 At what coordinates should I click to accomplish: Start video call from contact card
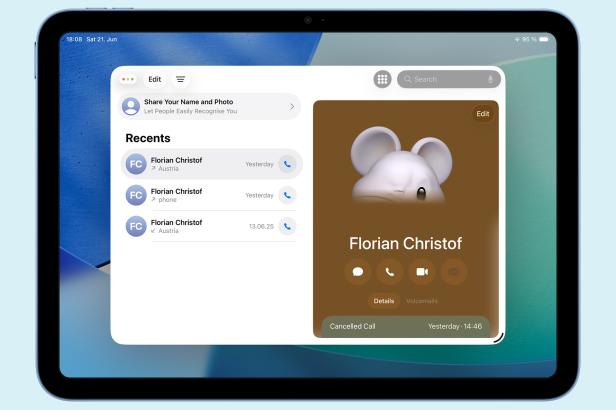click(422, 272)
